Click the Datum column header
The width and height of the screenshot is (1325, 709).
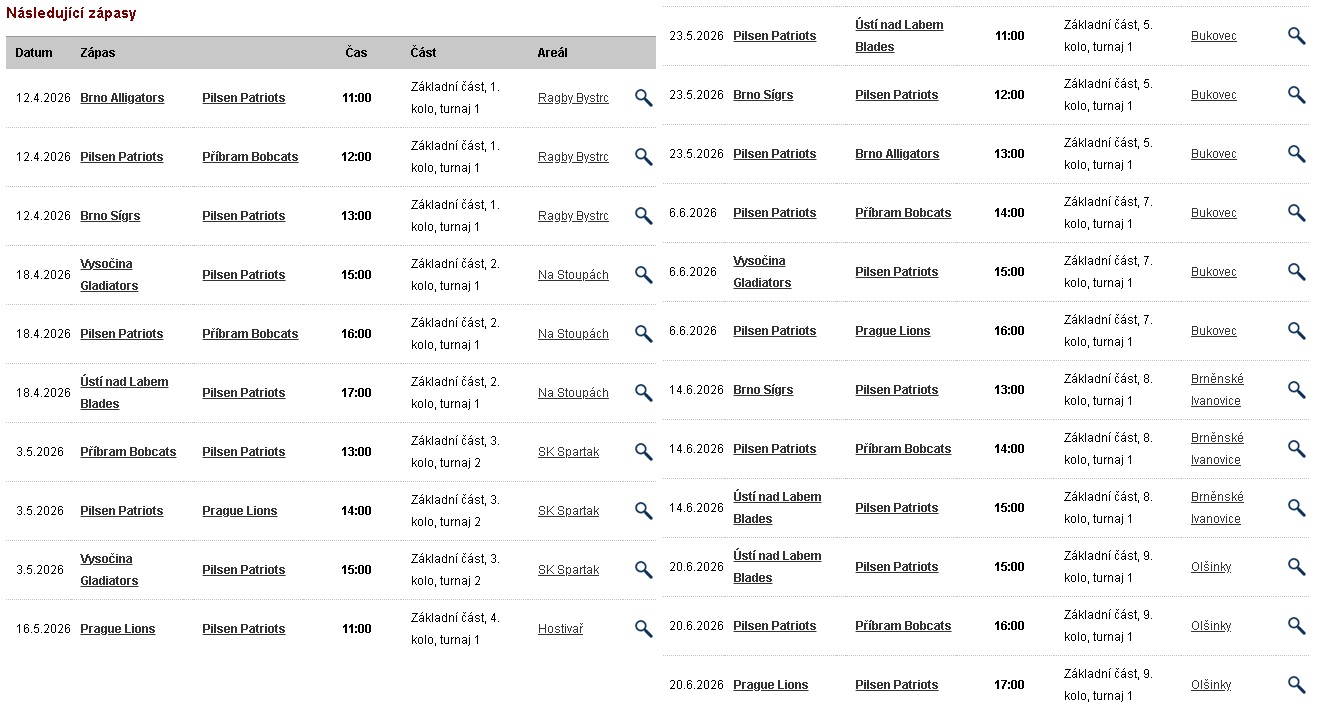pos(34,53)
